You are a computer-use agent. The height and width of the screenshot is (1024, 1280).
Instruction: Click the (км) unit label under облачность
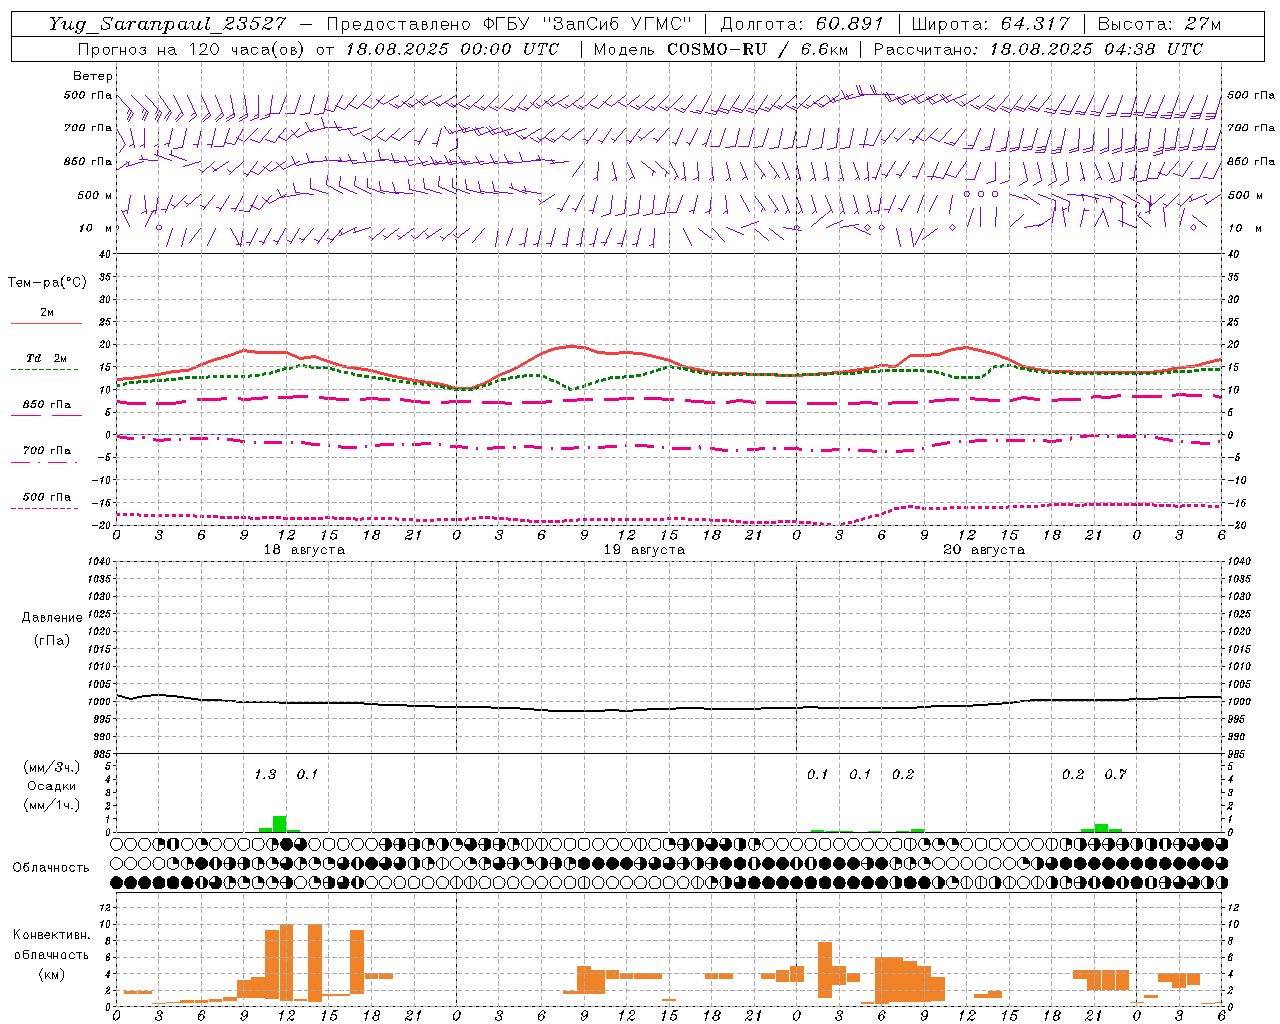coord(51,974)
